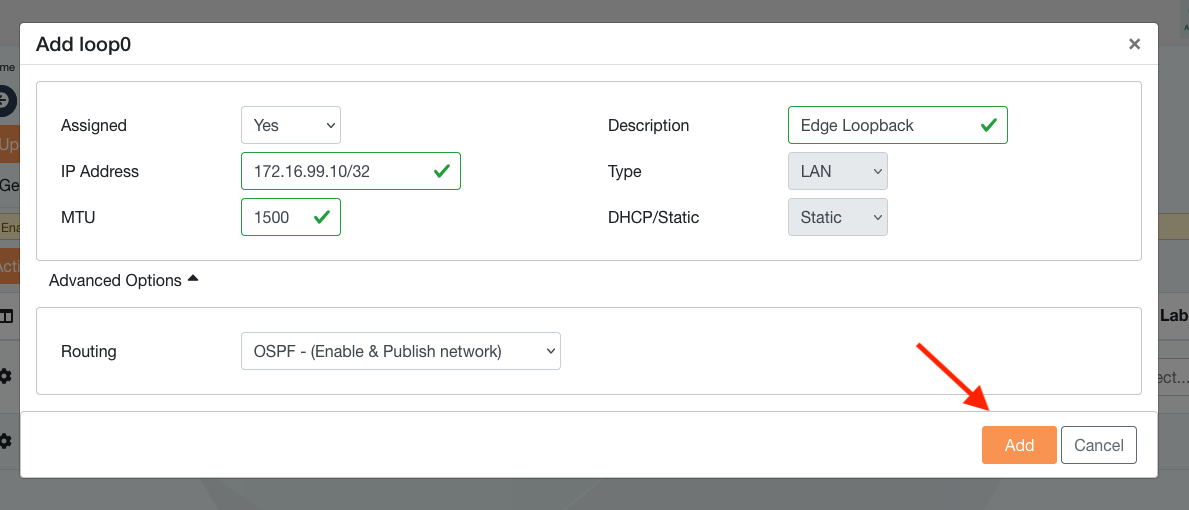This screenshot has width=1189, height=510.
Task: Click the lower gear icon behind the dialog
Action: pos(6,441)
